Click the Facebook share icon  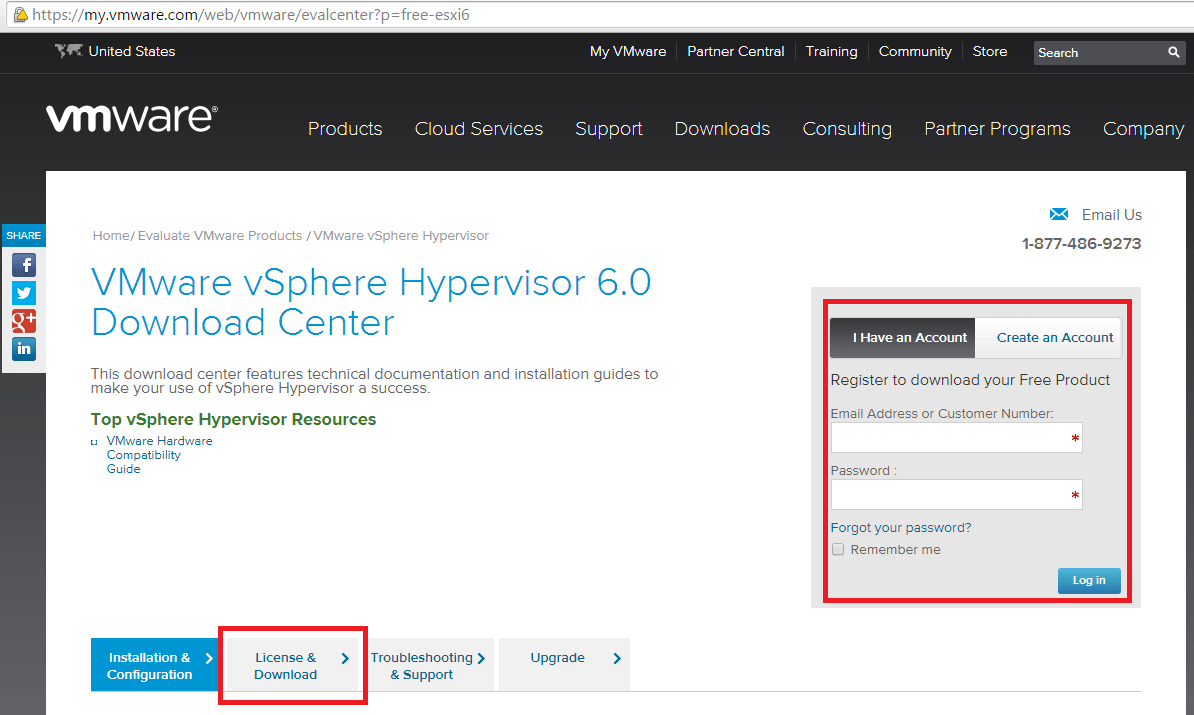pyautogui.click(x=24, y=265)
